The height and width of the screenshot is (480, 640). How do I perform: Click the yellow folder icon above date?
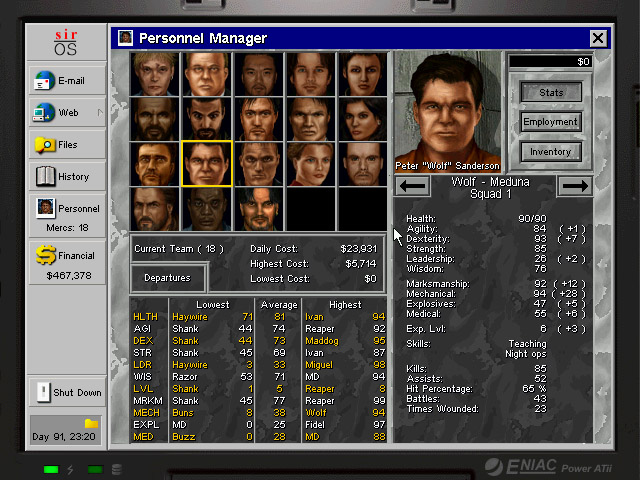91,423
